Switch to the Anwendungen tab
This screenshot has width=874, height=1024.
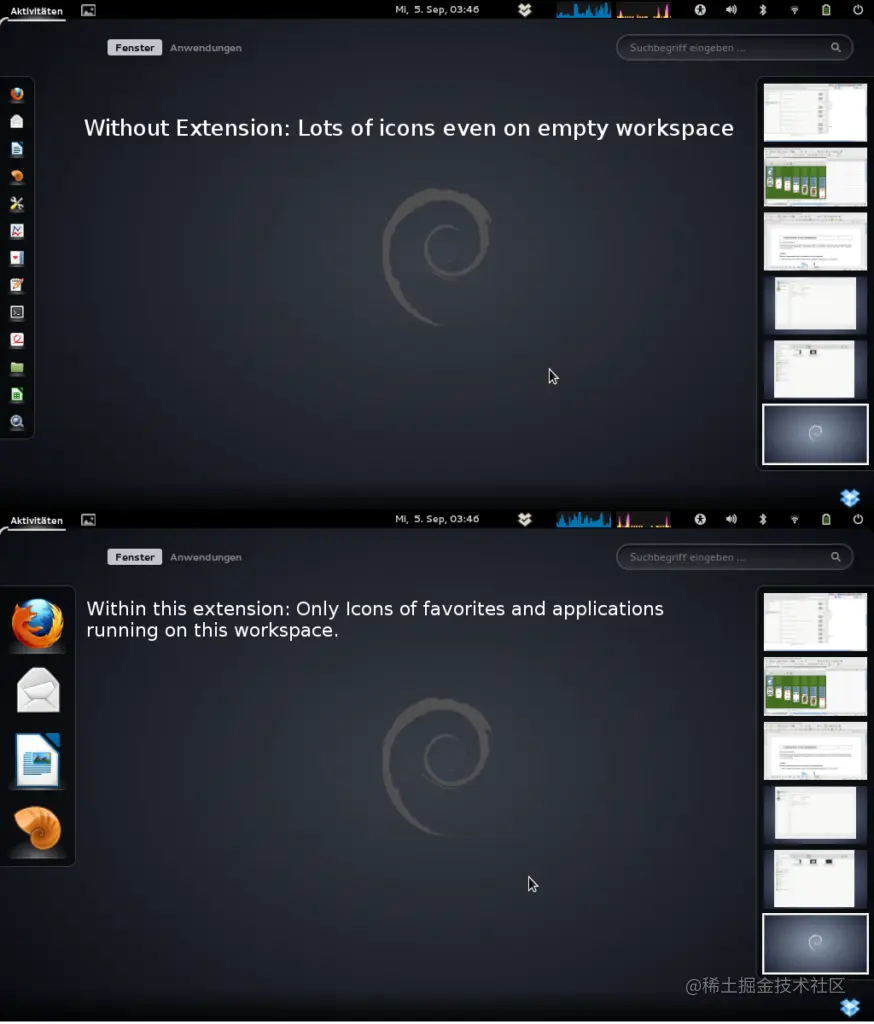205,47
